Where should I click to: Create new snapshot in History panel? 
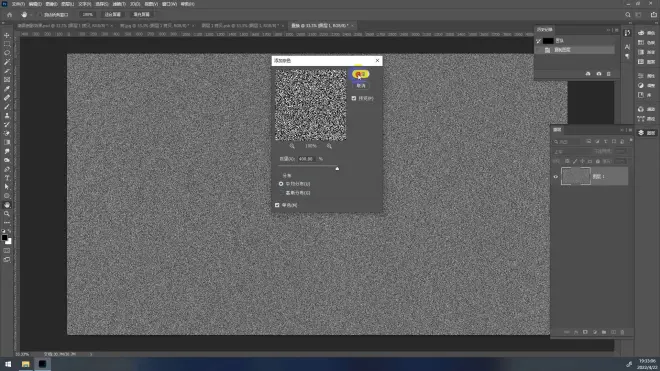599,74
